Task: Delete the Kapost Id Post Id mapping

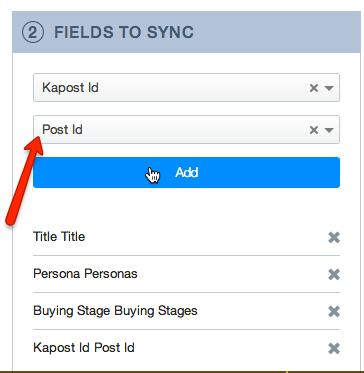Action: pyautogui.click(x=334, y=349)
